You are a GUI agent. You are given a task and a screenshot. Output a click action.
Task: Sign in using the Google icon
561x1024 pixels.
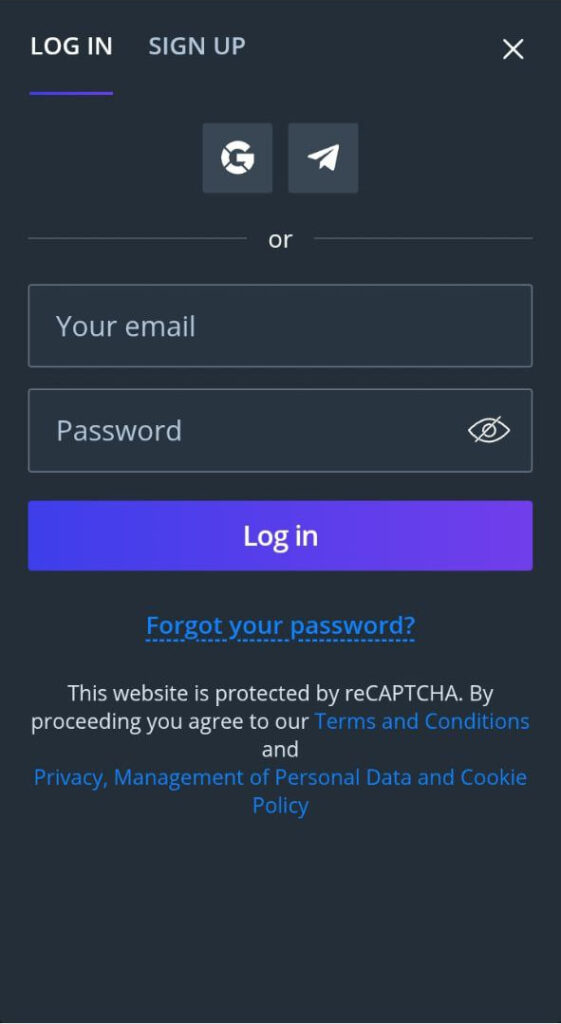click(x=238, y=158)
